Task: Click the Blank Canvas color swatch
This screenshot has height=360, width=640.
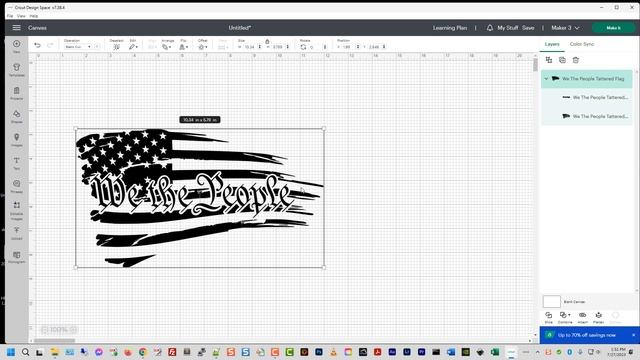Action: pos(551,302)
